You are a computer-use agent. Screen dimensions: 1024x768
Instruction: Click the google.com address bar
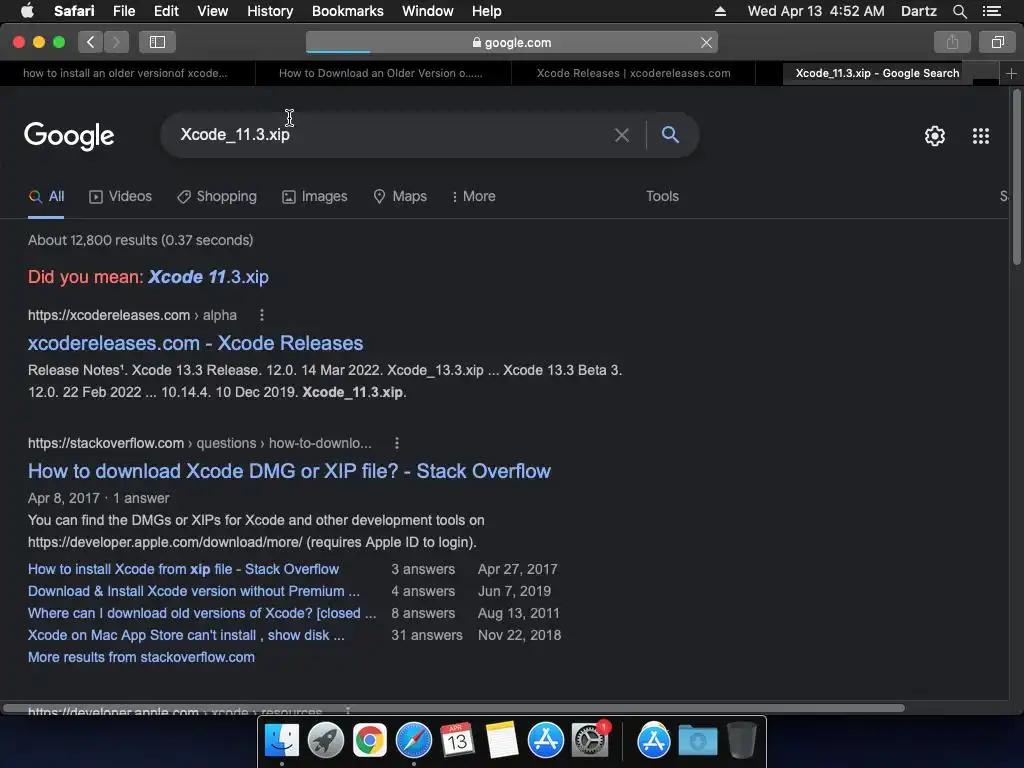[x=512, y=42]
